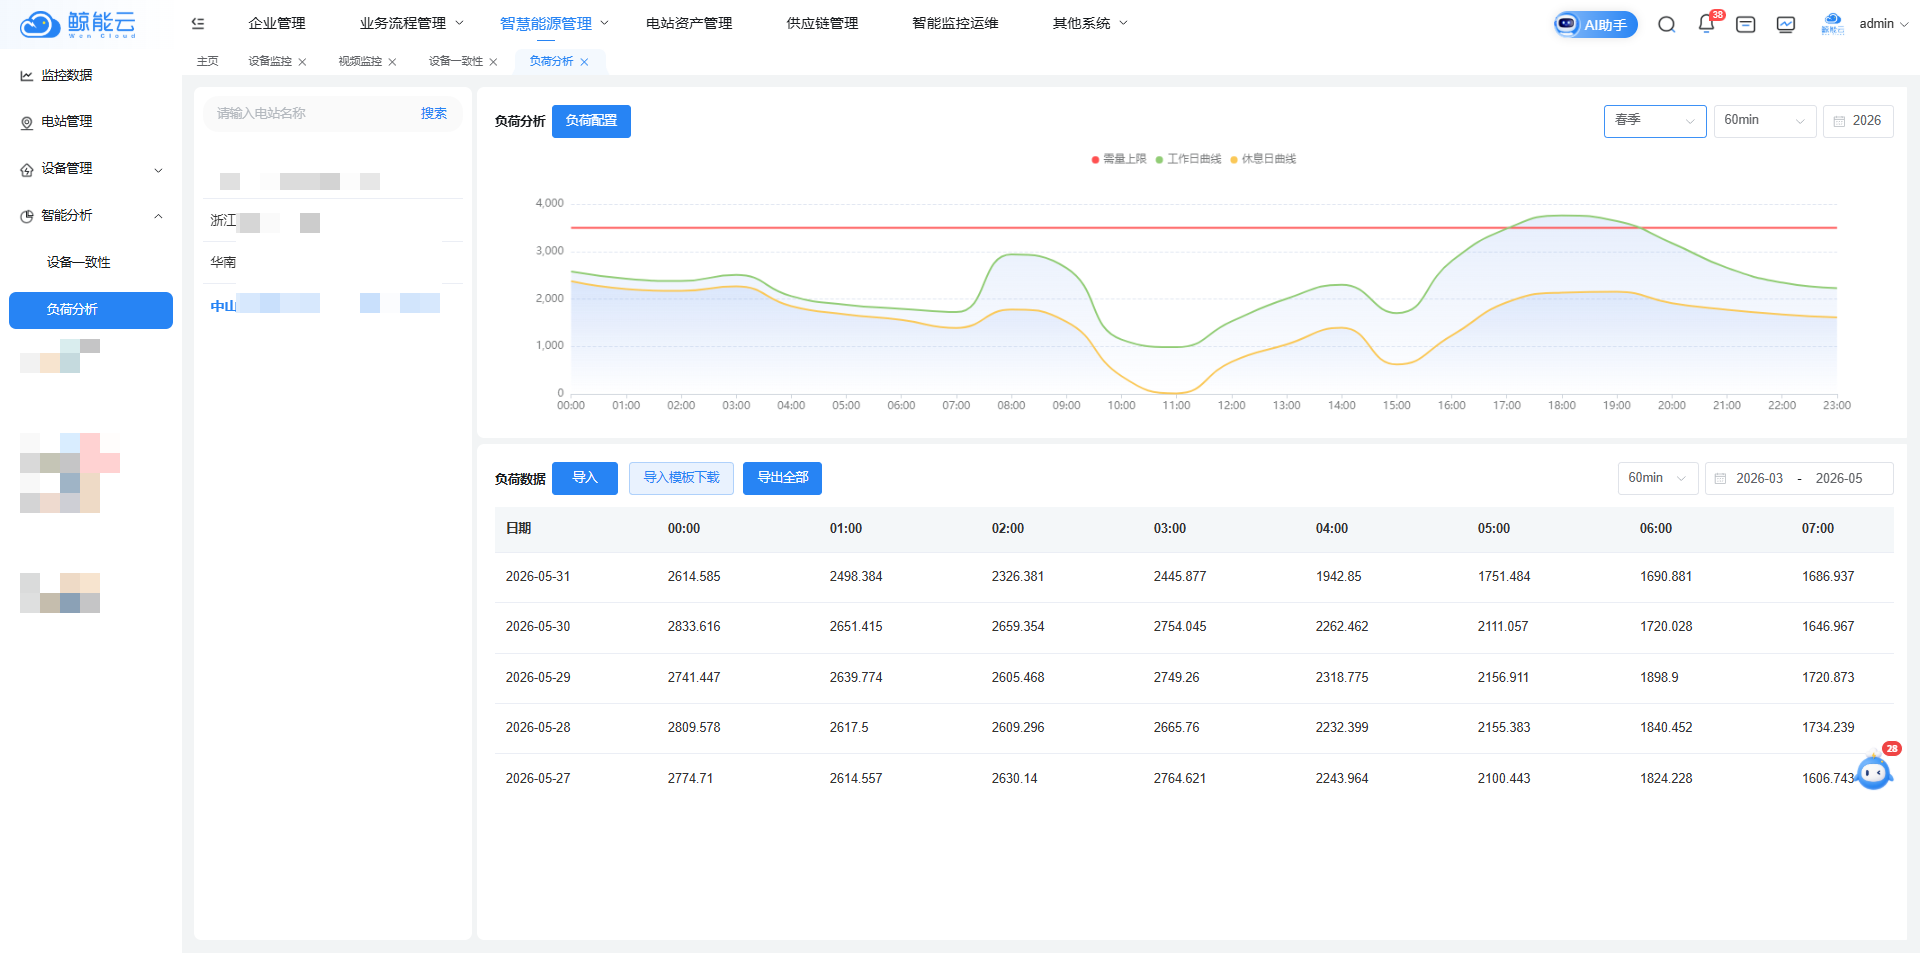Expand 设备管理 sidebar menu
This screenshot has width=1920, height=953.
91,169
